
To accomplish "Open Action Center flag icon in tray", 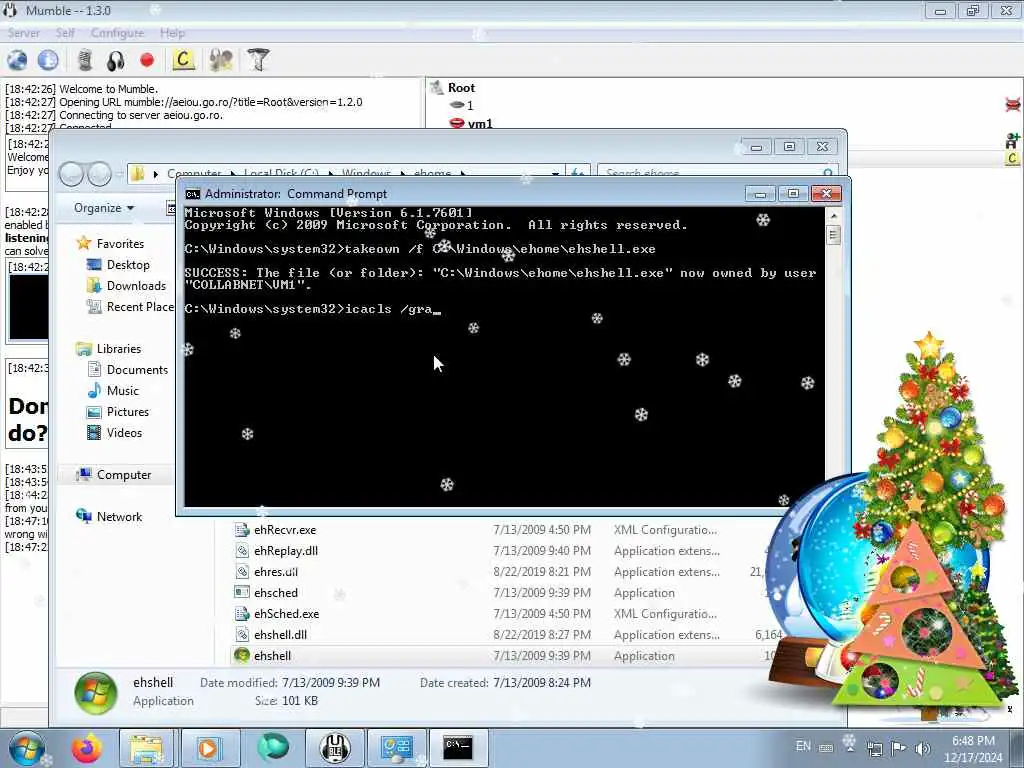I will coord(899,748).
